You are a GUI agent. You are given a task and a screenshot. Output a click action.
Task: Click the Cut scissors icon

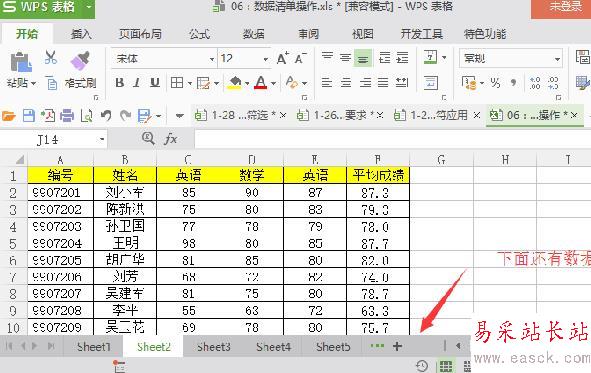coord(51,57)
